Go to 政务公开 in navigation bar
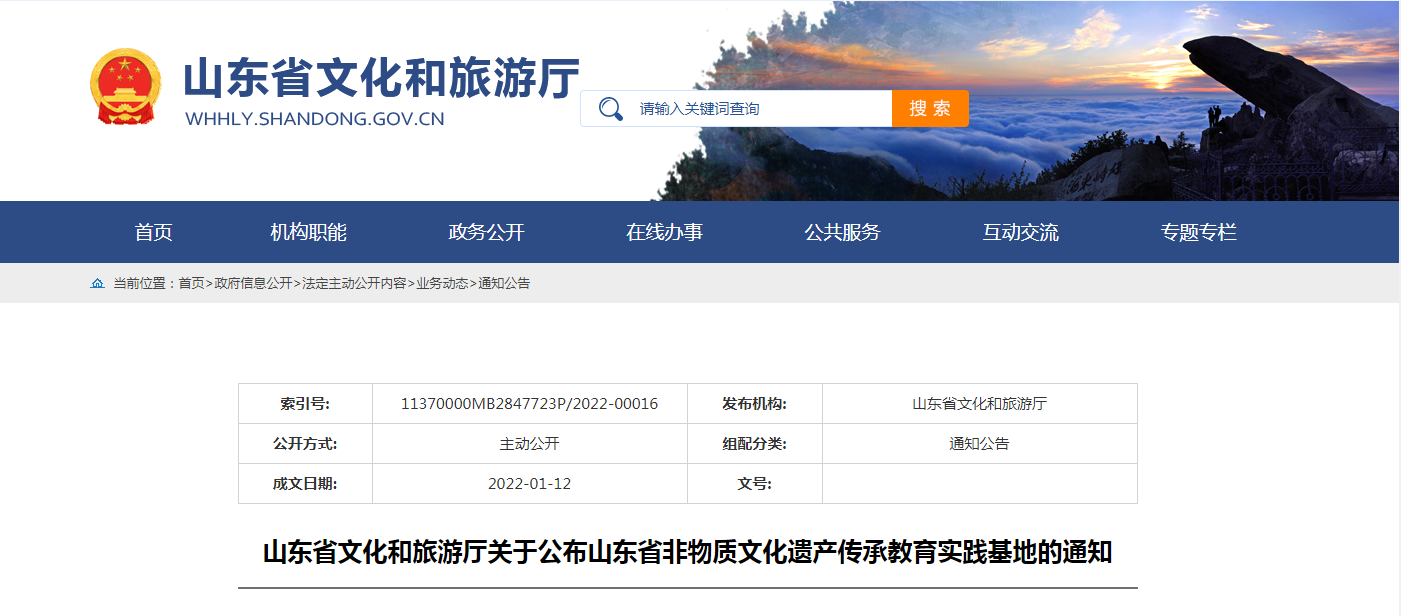This screenshot has width=1401, height=616. 486,232
